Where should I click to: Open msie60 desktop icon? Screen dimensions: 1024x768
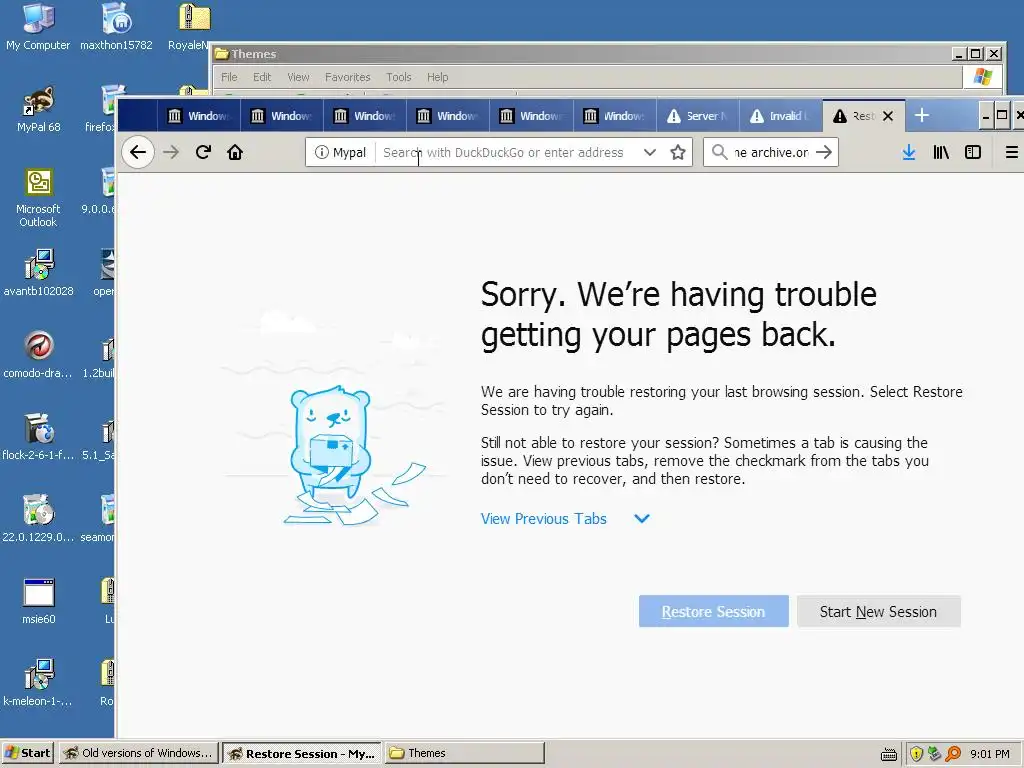point(39,601)
